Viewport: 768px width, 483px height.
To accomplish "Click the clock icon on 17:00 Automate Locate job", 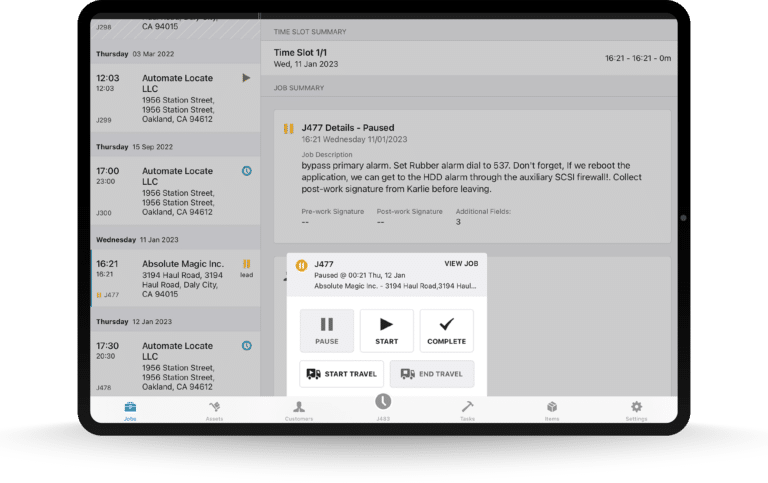I will [246, 171].
